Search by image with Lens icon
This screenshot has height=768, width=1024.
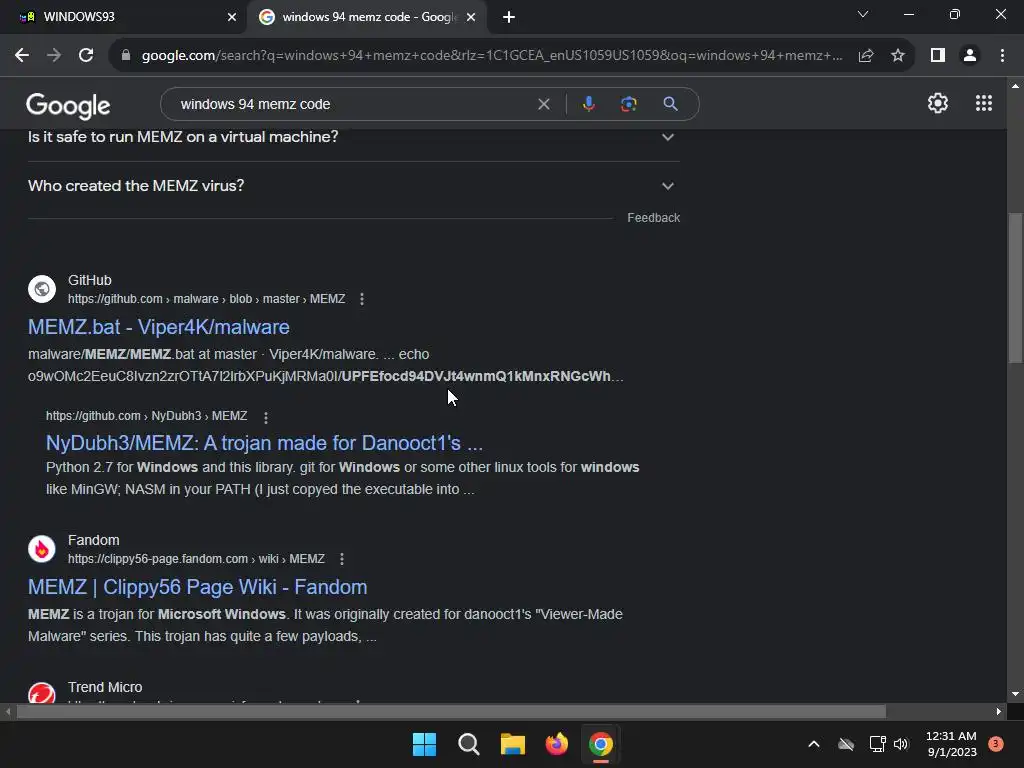[x=628, y=104]
